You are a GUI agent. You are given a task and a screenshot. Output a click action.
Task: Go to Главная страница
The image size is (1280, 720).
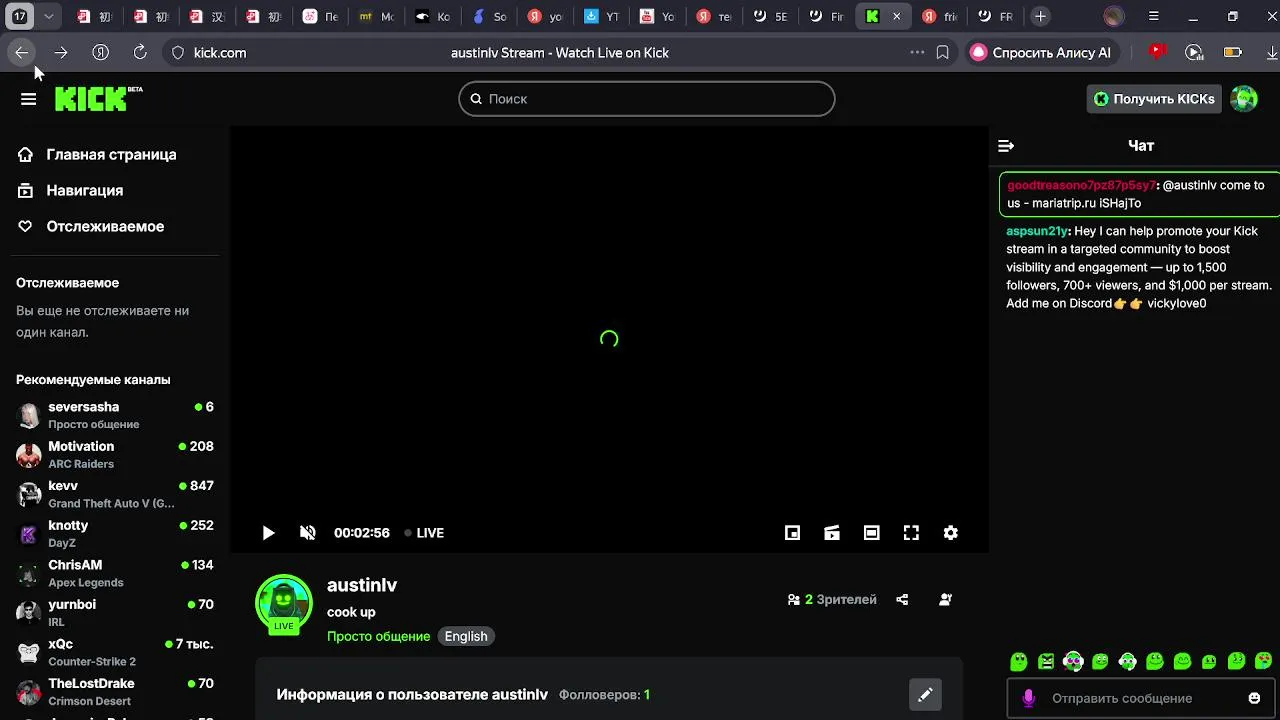pyautogui.click(x=98, y=154)
